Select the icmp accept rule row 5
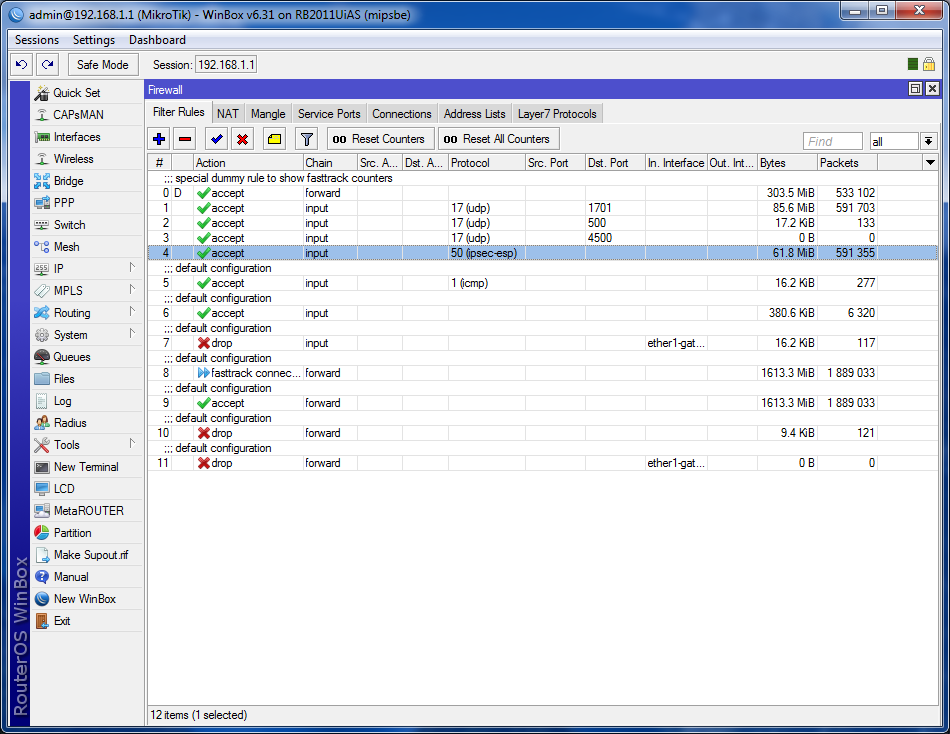Screen dimensions: 950x734 400,283
